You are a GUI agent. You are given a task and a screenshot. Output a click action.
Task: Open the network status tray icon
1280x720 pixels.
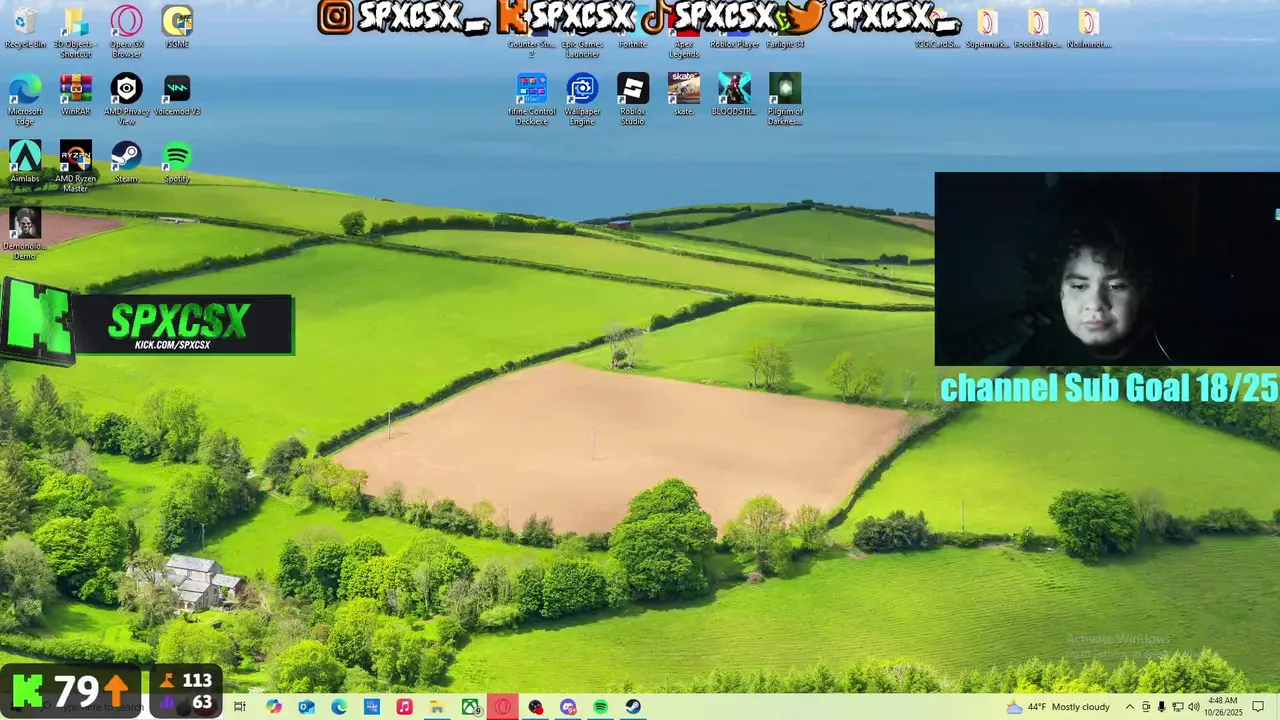(1177, 707)
